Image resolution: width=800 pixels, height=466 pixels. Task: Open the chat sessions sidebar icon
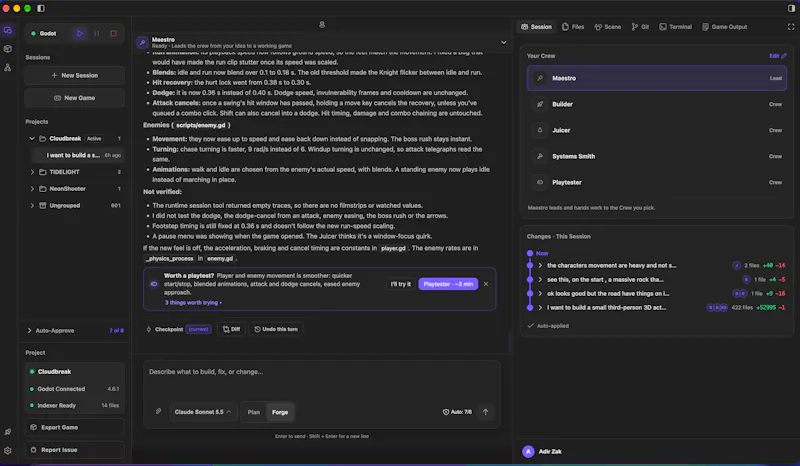[8, 30]
